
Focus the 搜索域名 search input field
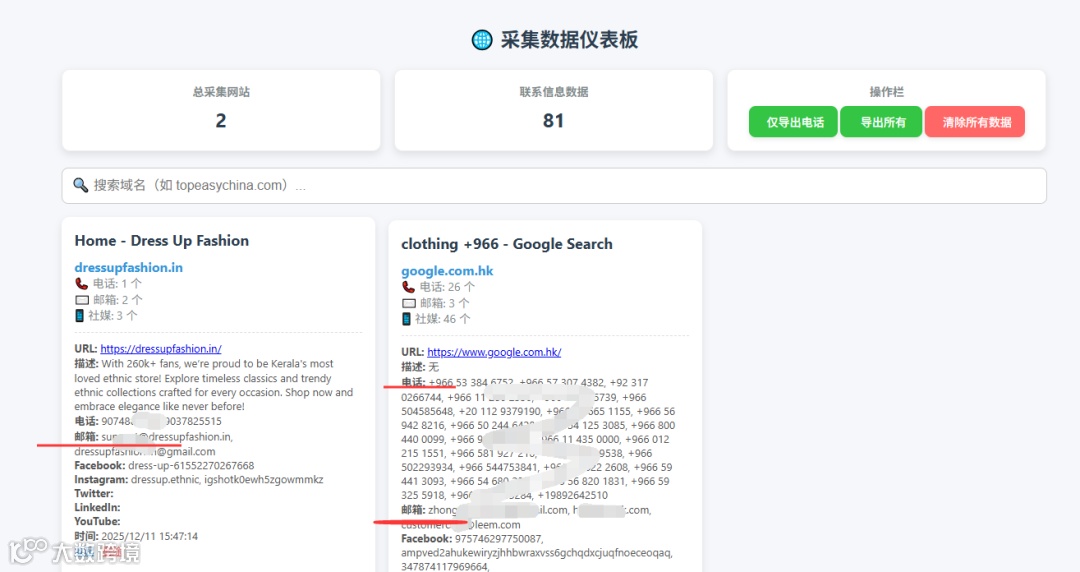[x=554, y=185]
